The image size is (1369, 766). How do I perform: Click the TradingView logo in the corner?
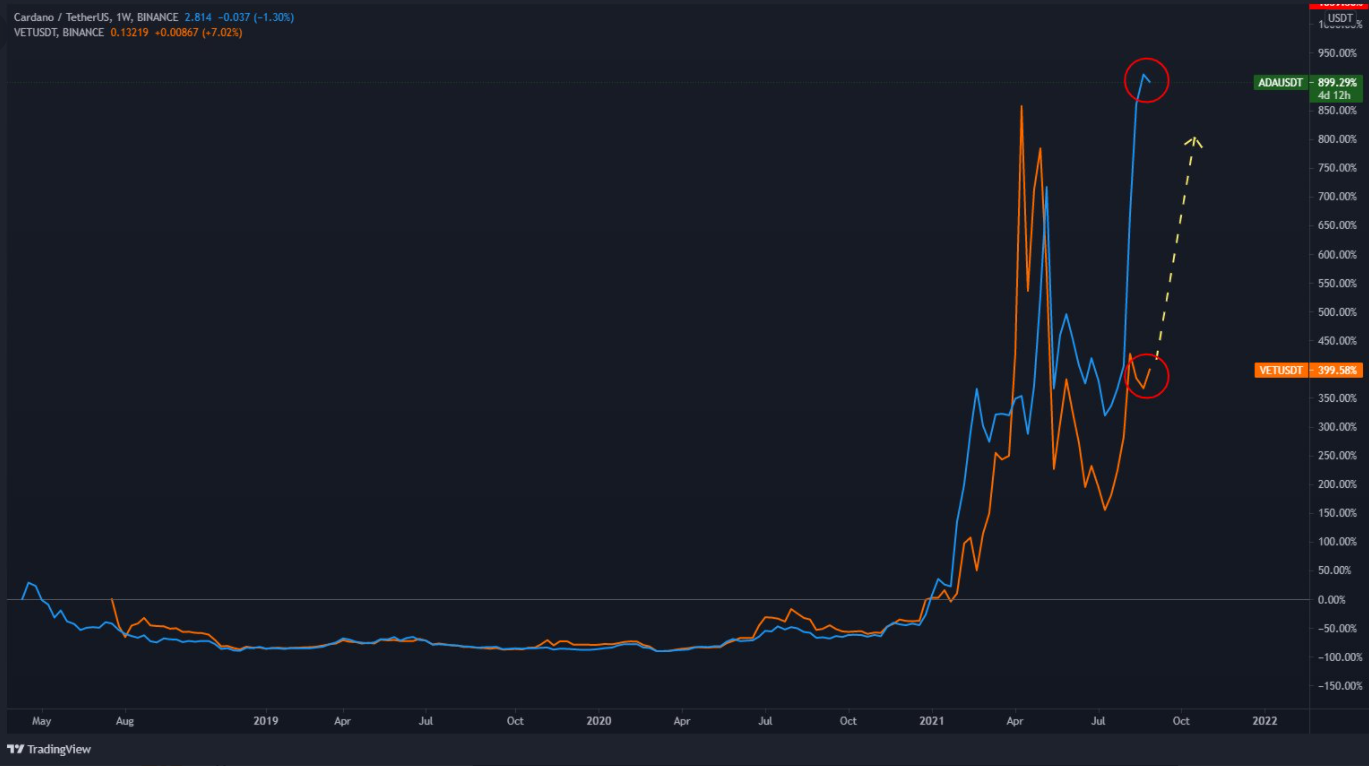[x=47, y=748]
